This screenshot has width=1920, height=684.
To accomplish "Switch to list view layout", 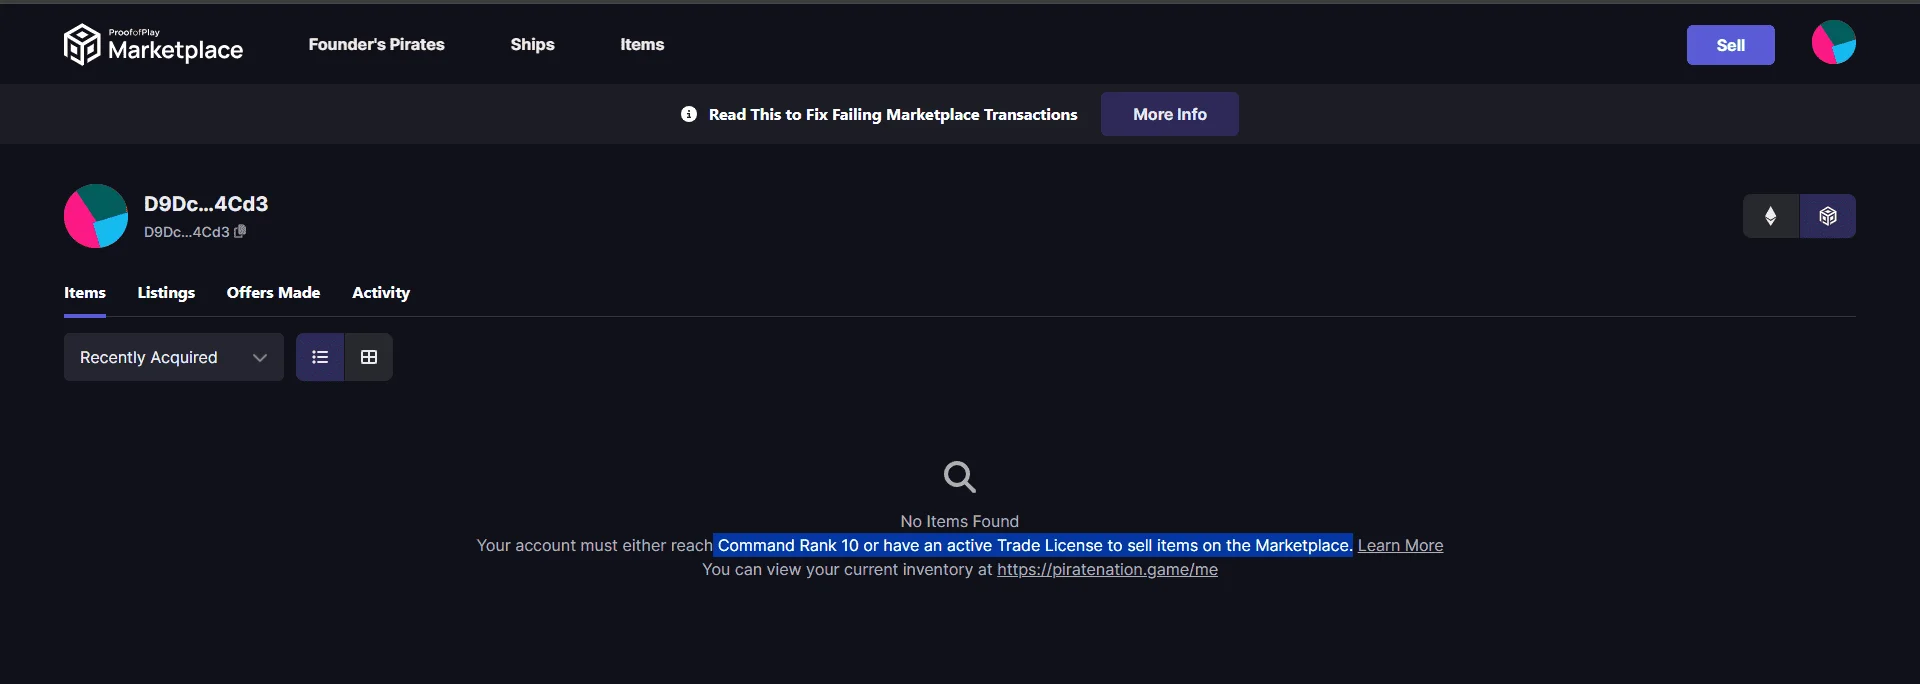I will coord(320,357).
